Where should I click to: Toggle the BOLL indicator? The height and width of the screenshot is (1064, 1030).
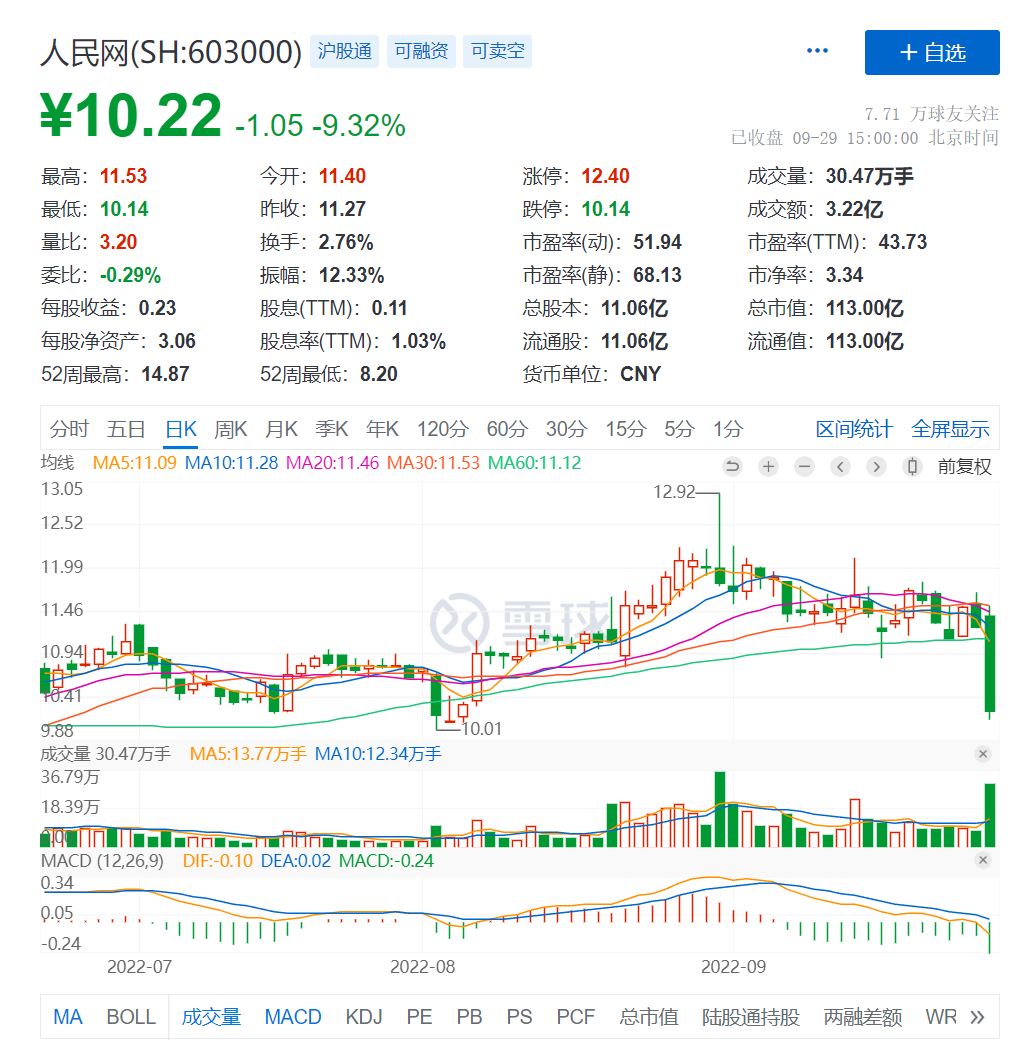click(131, 1016)
